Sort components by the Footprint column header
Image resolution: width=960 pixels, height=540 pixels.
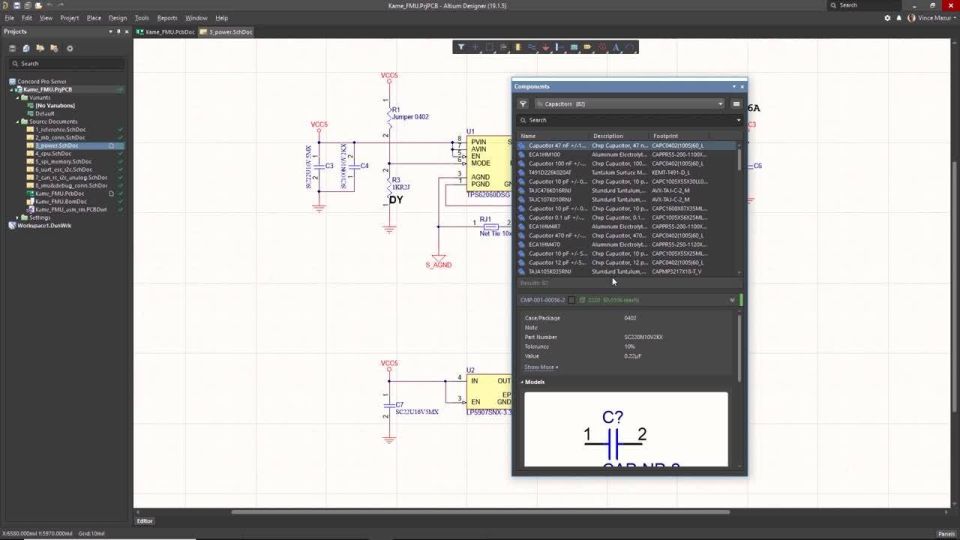(666, 136)
